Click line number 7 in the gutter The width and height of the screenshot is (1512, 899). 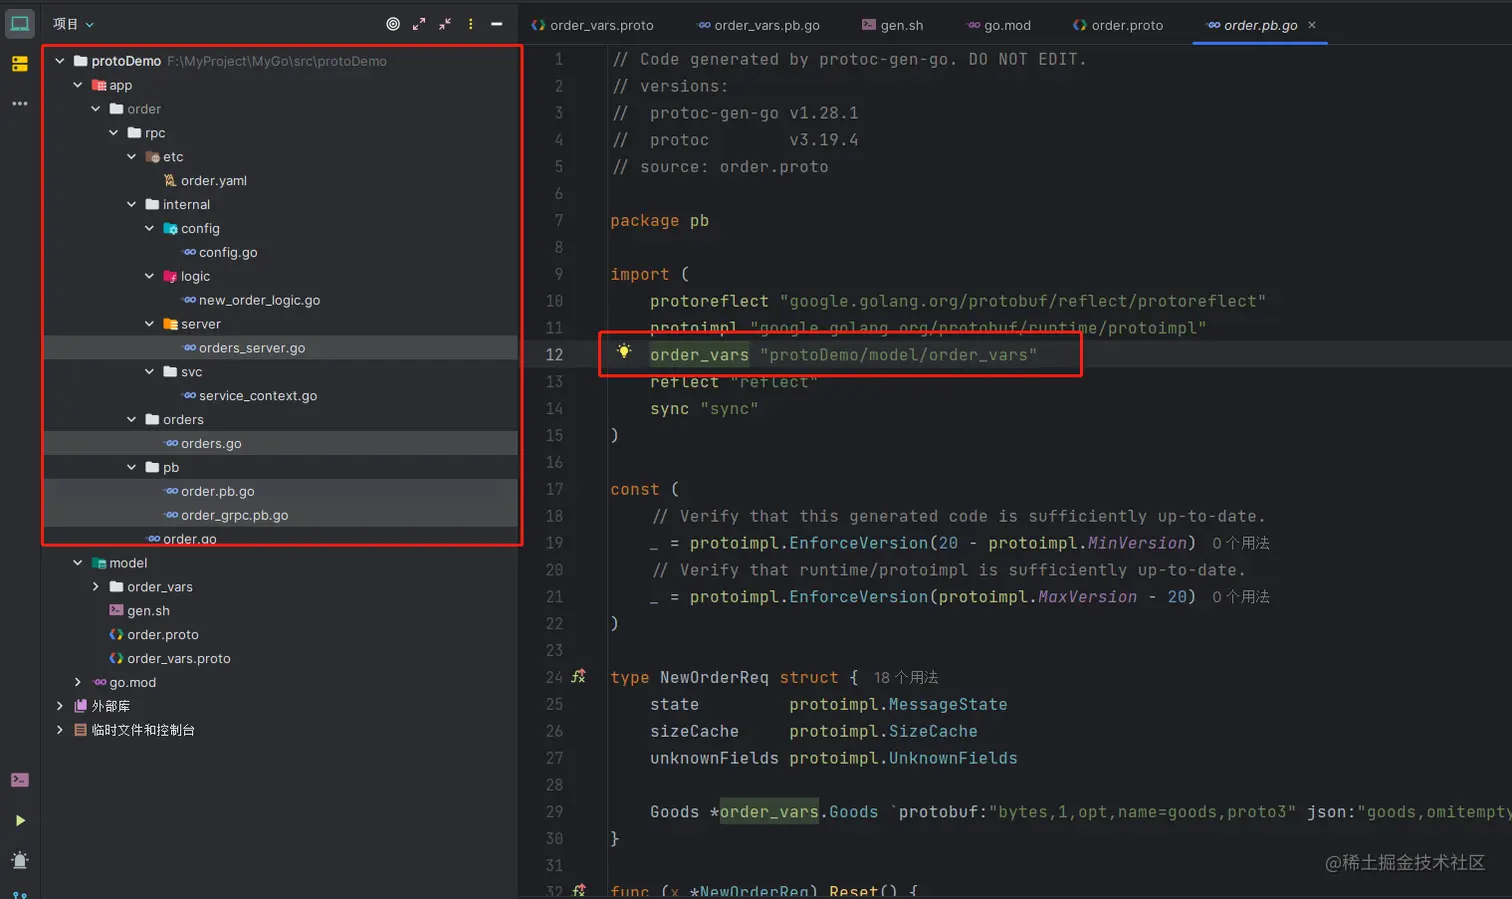point(559,221)
